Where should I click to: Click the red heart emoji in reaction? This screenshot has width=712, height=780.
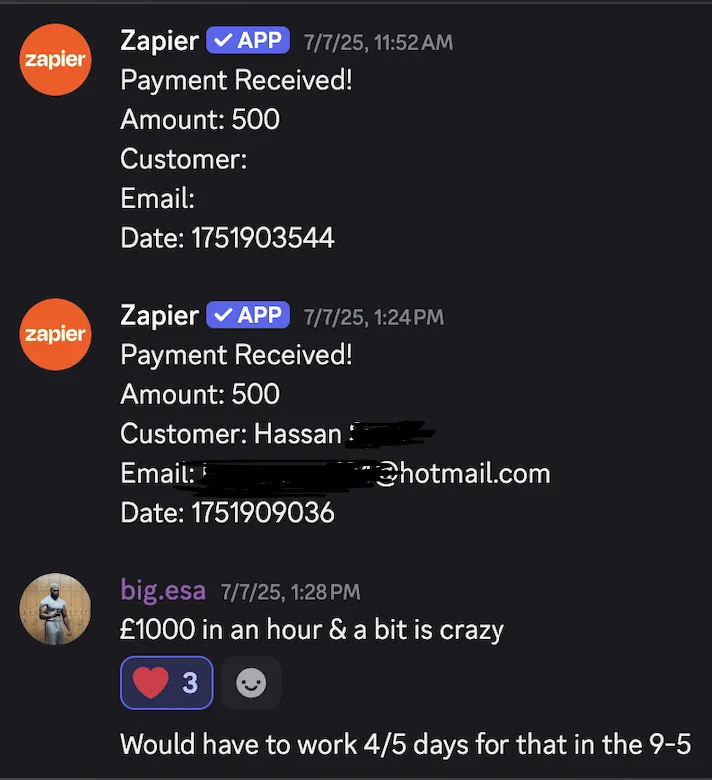pos(151,682)
